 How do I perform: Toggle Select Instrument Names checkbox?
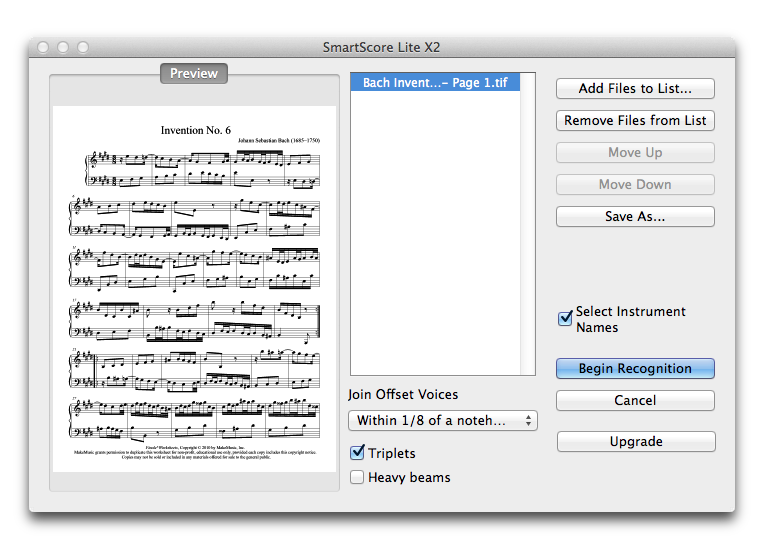point(565,319)
